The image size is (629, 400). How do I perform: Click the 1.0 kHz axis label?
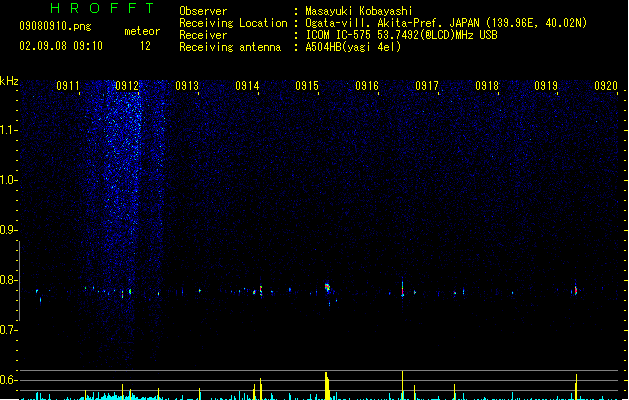(x=9, y=180)
